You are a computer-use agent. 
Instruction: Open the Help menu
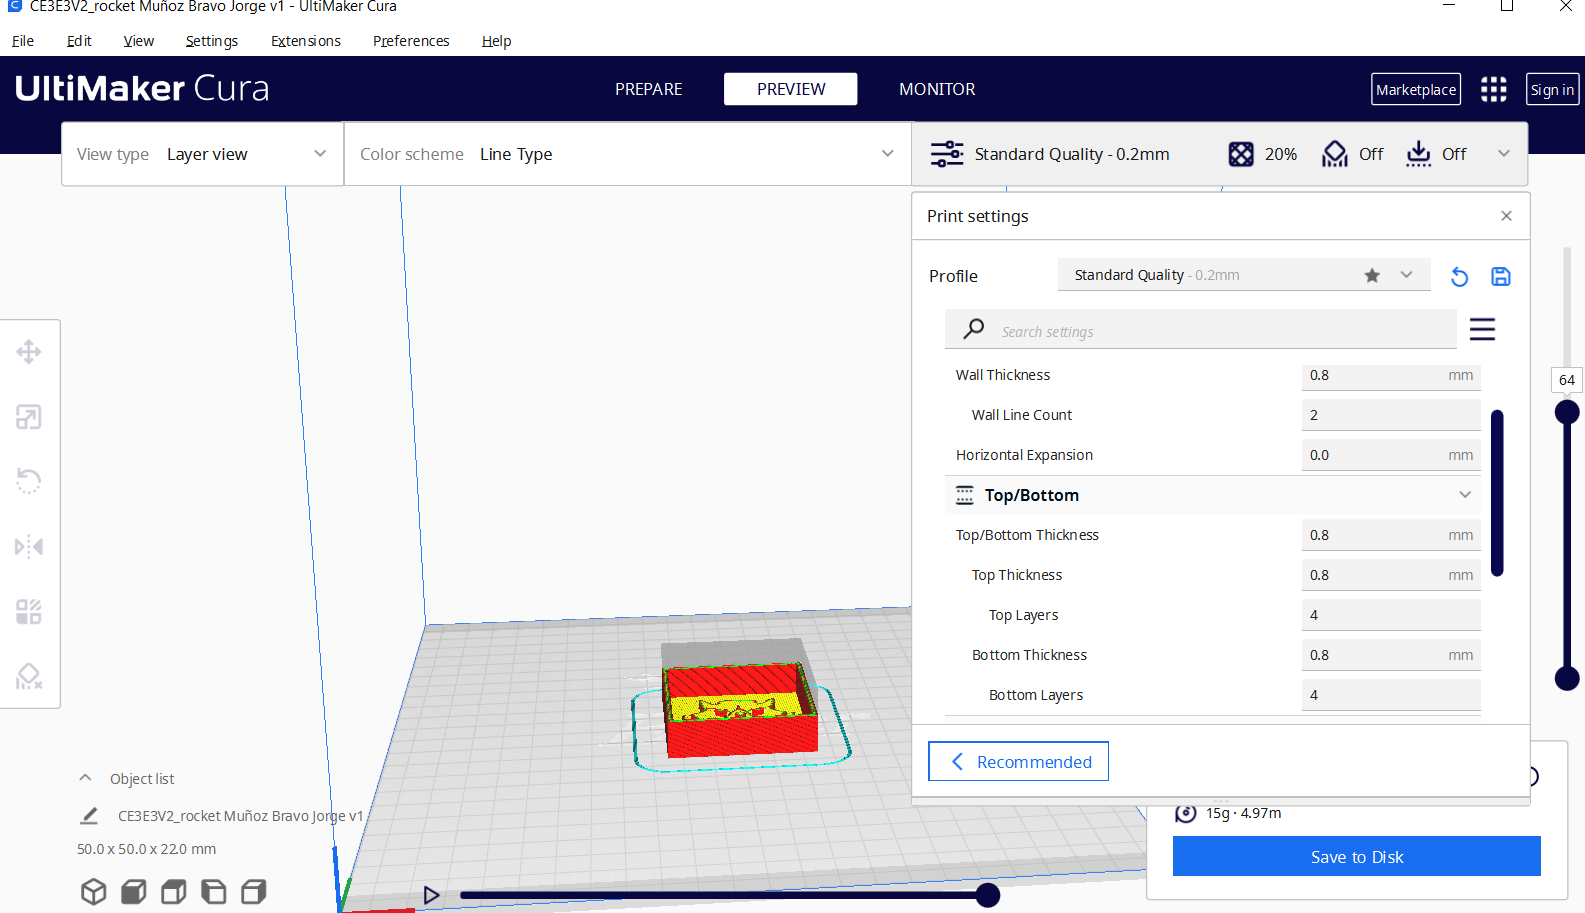tap(496, 41)
